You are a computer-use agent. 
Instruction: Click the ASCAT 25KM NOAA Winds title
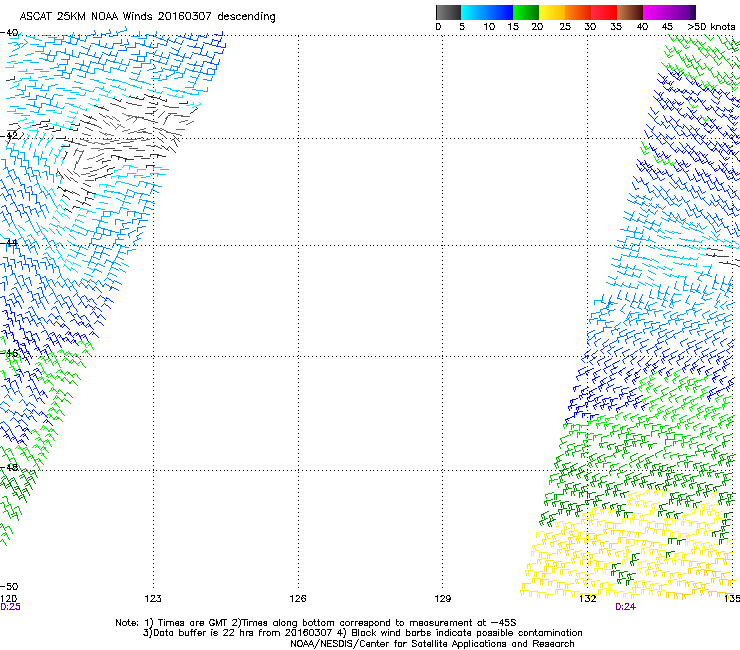[x=147, y=17]
